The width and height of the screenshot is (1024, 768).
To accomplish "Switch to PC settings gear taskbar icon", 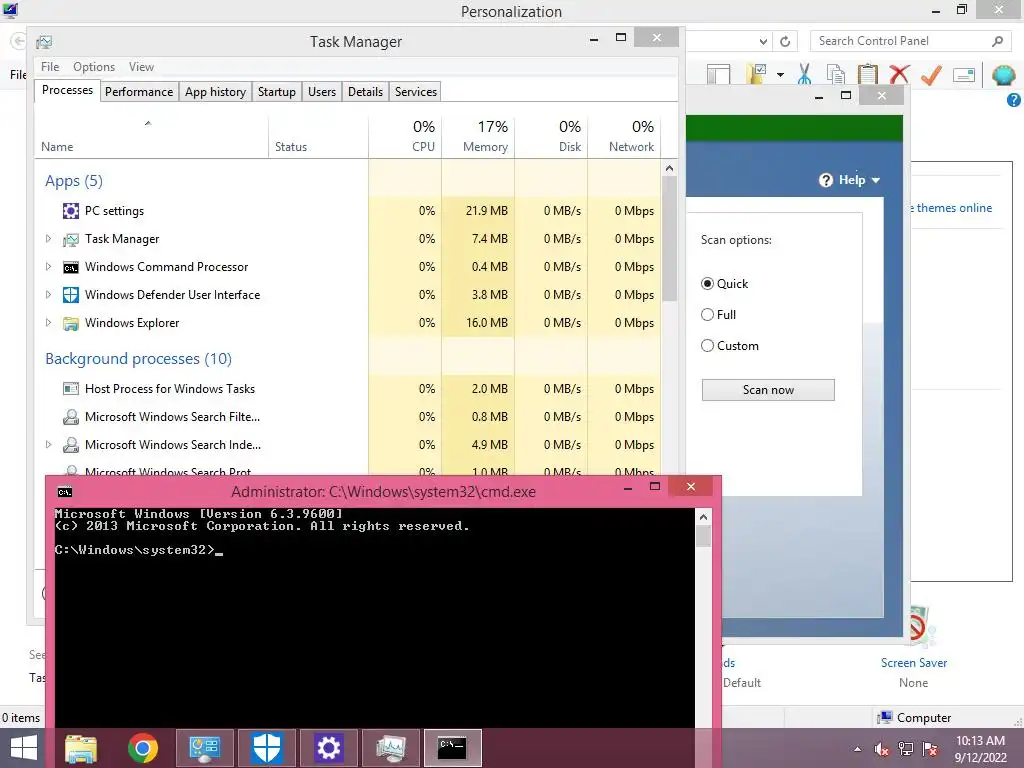I will coord(328,748).
